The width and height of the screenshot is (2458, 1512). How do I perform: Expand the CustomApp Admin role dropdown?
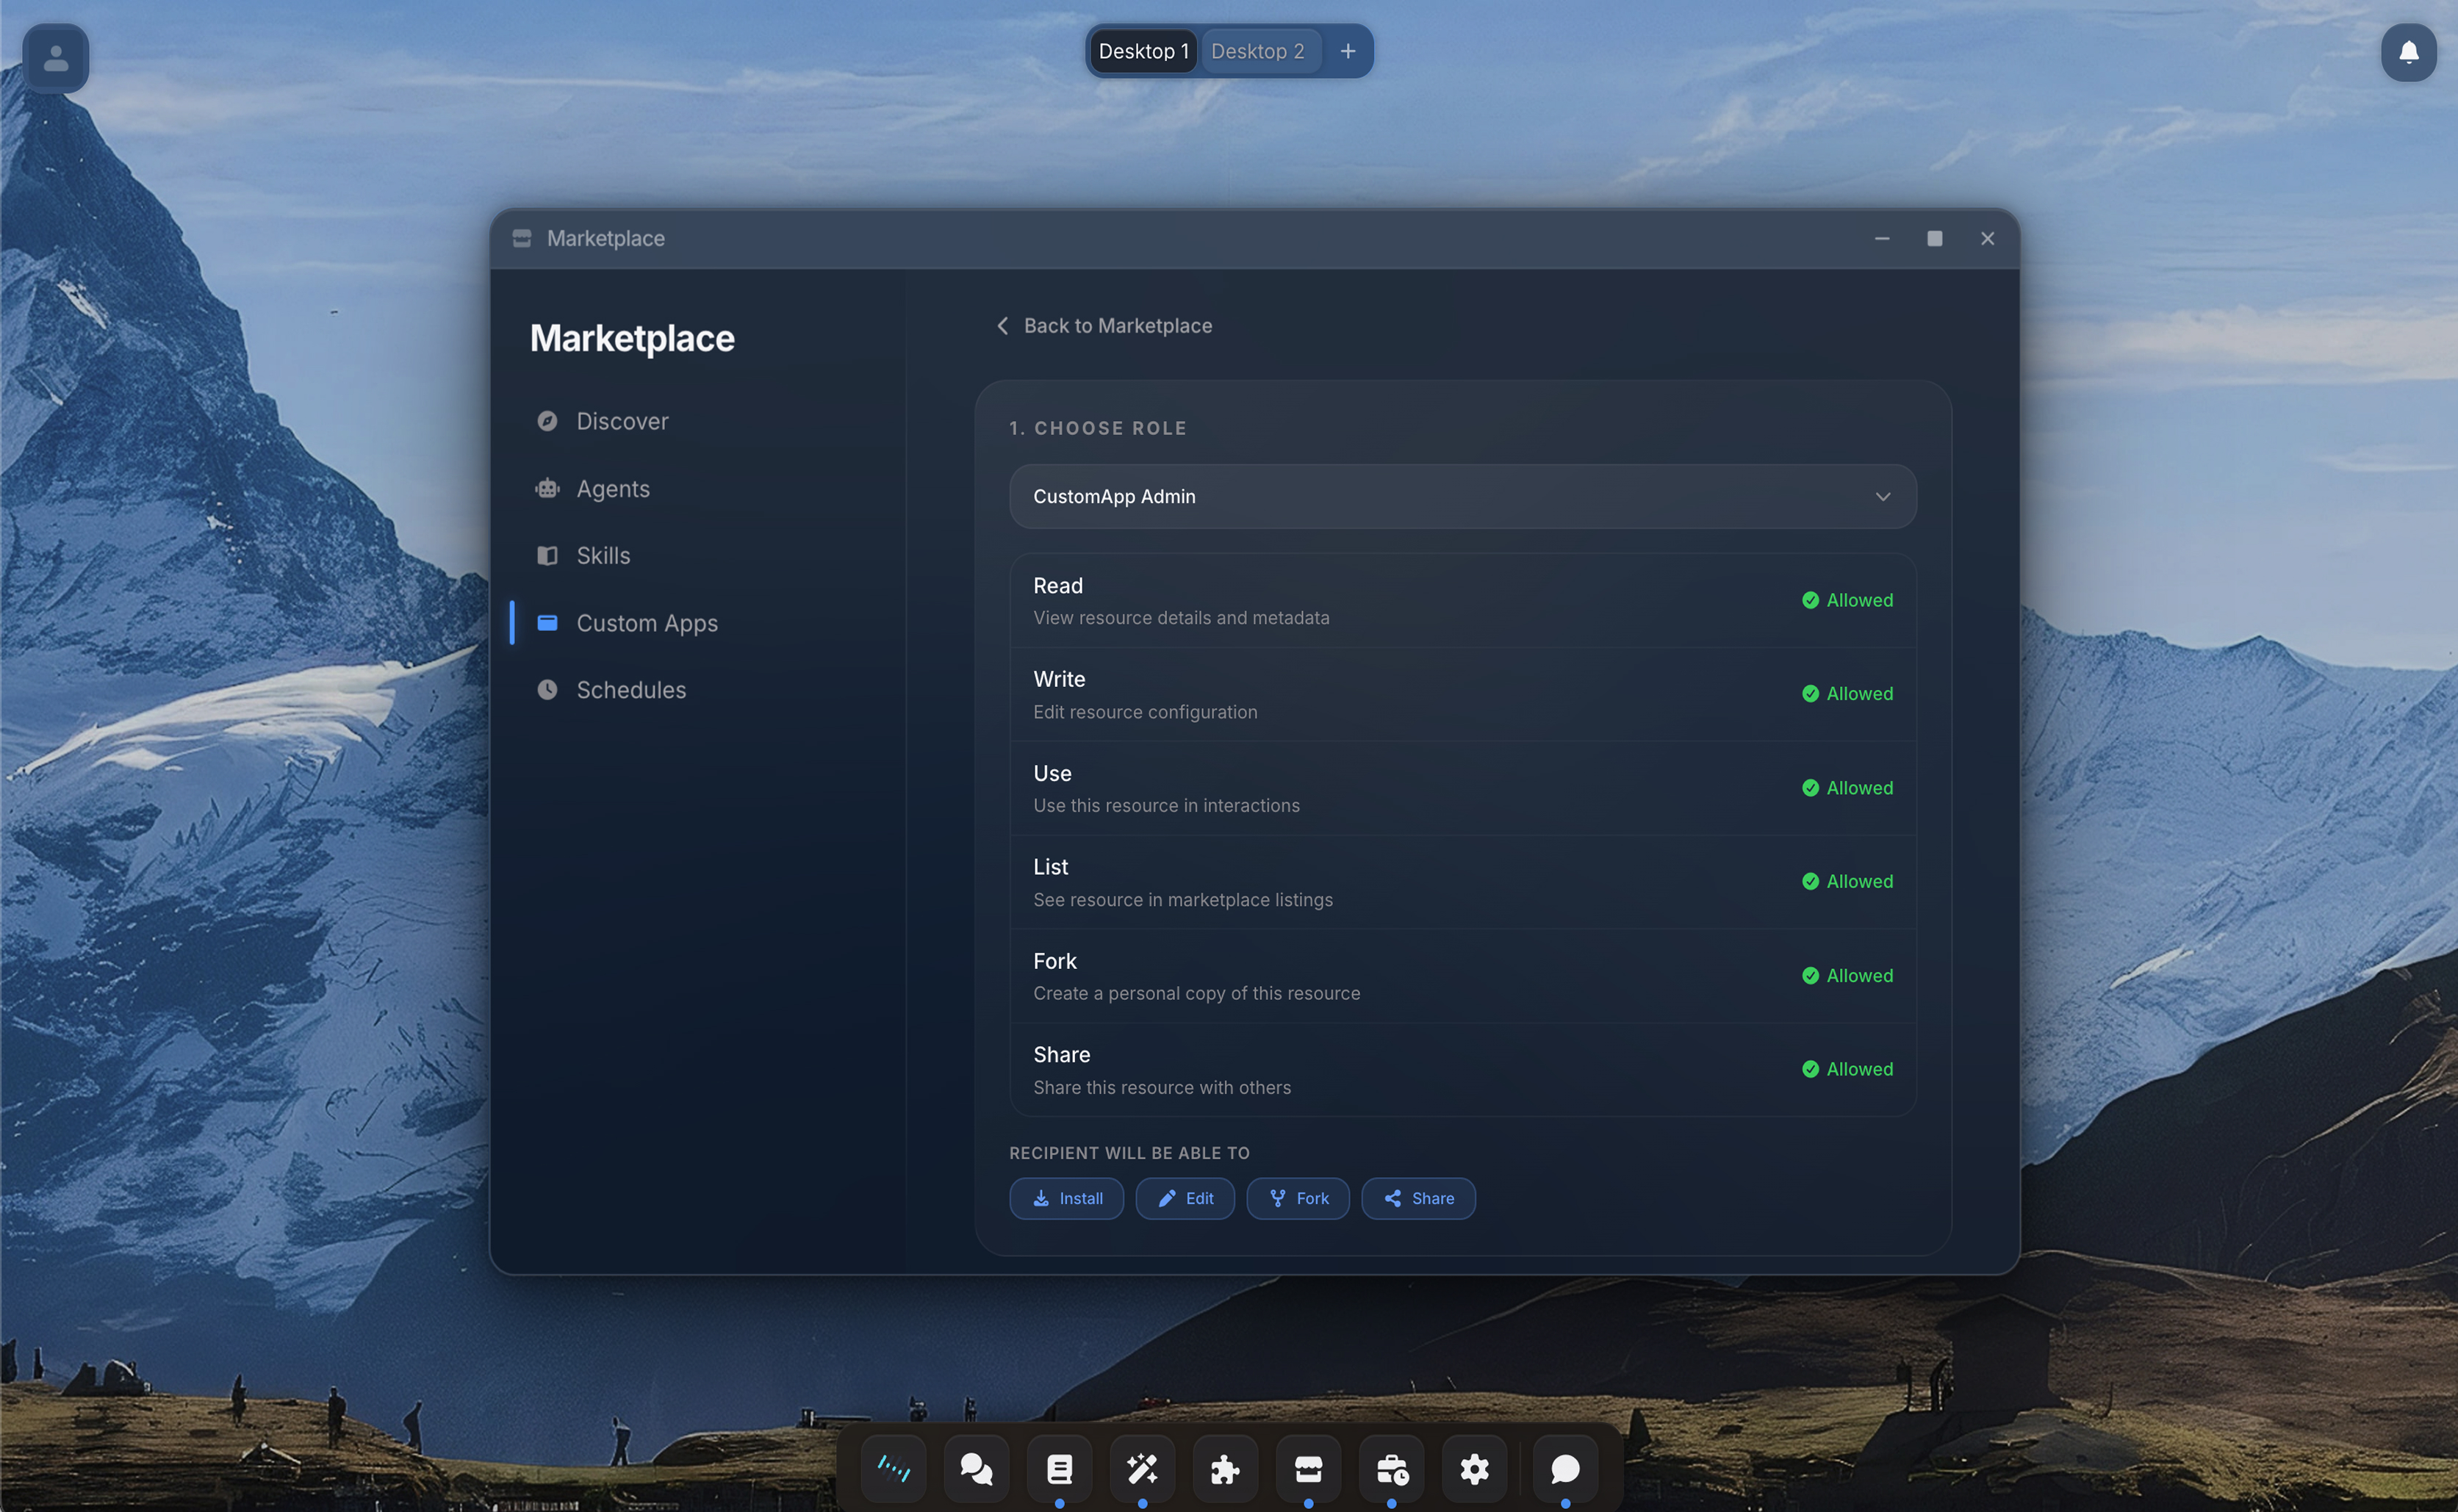coord(1462,496)
